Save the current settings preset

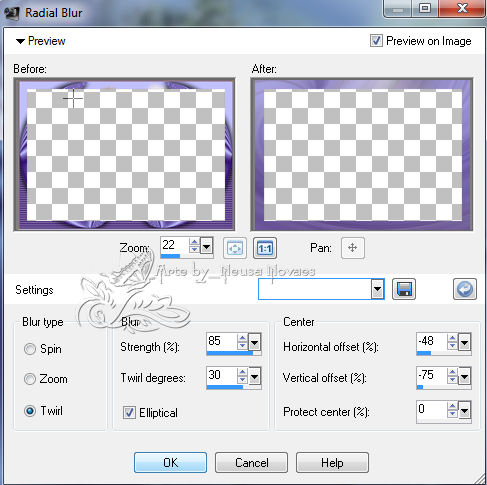click(404, 289)
